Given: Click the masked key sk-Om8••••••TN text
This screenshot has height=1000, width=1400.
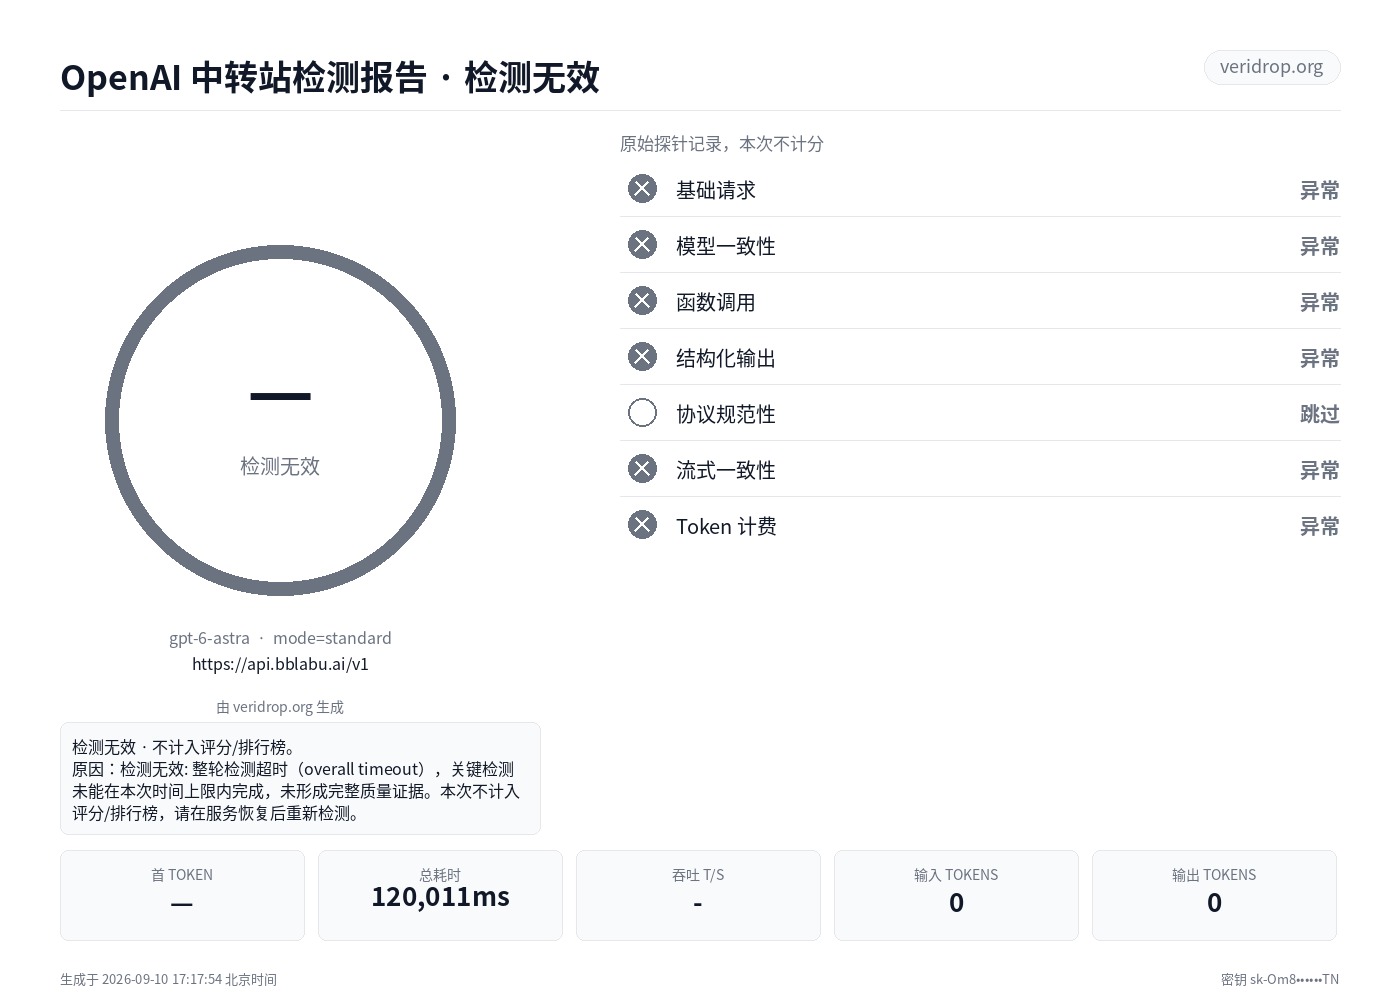Looking at the screenshot, I should [x=1280, y=980].
